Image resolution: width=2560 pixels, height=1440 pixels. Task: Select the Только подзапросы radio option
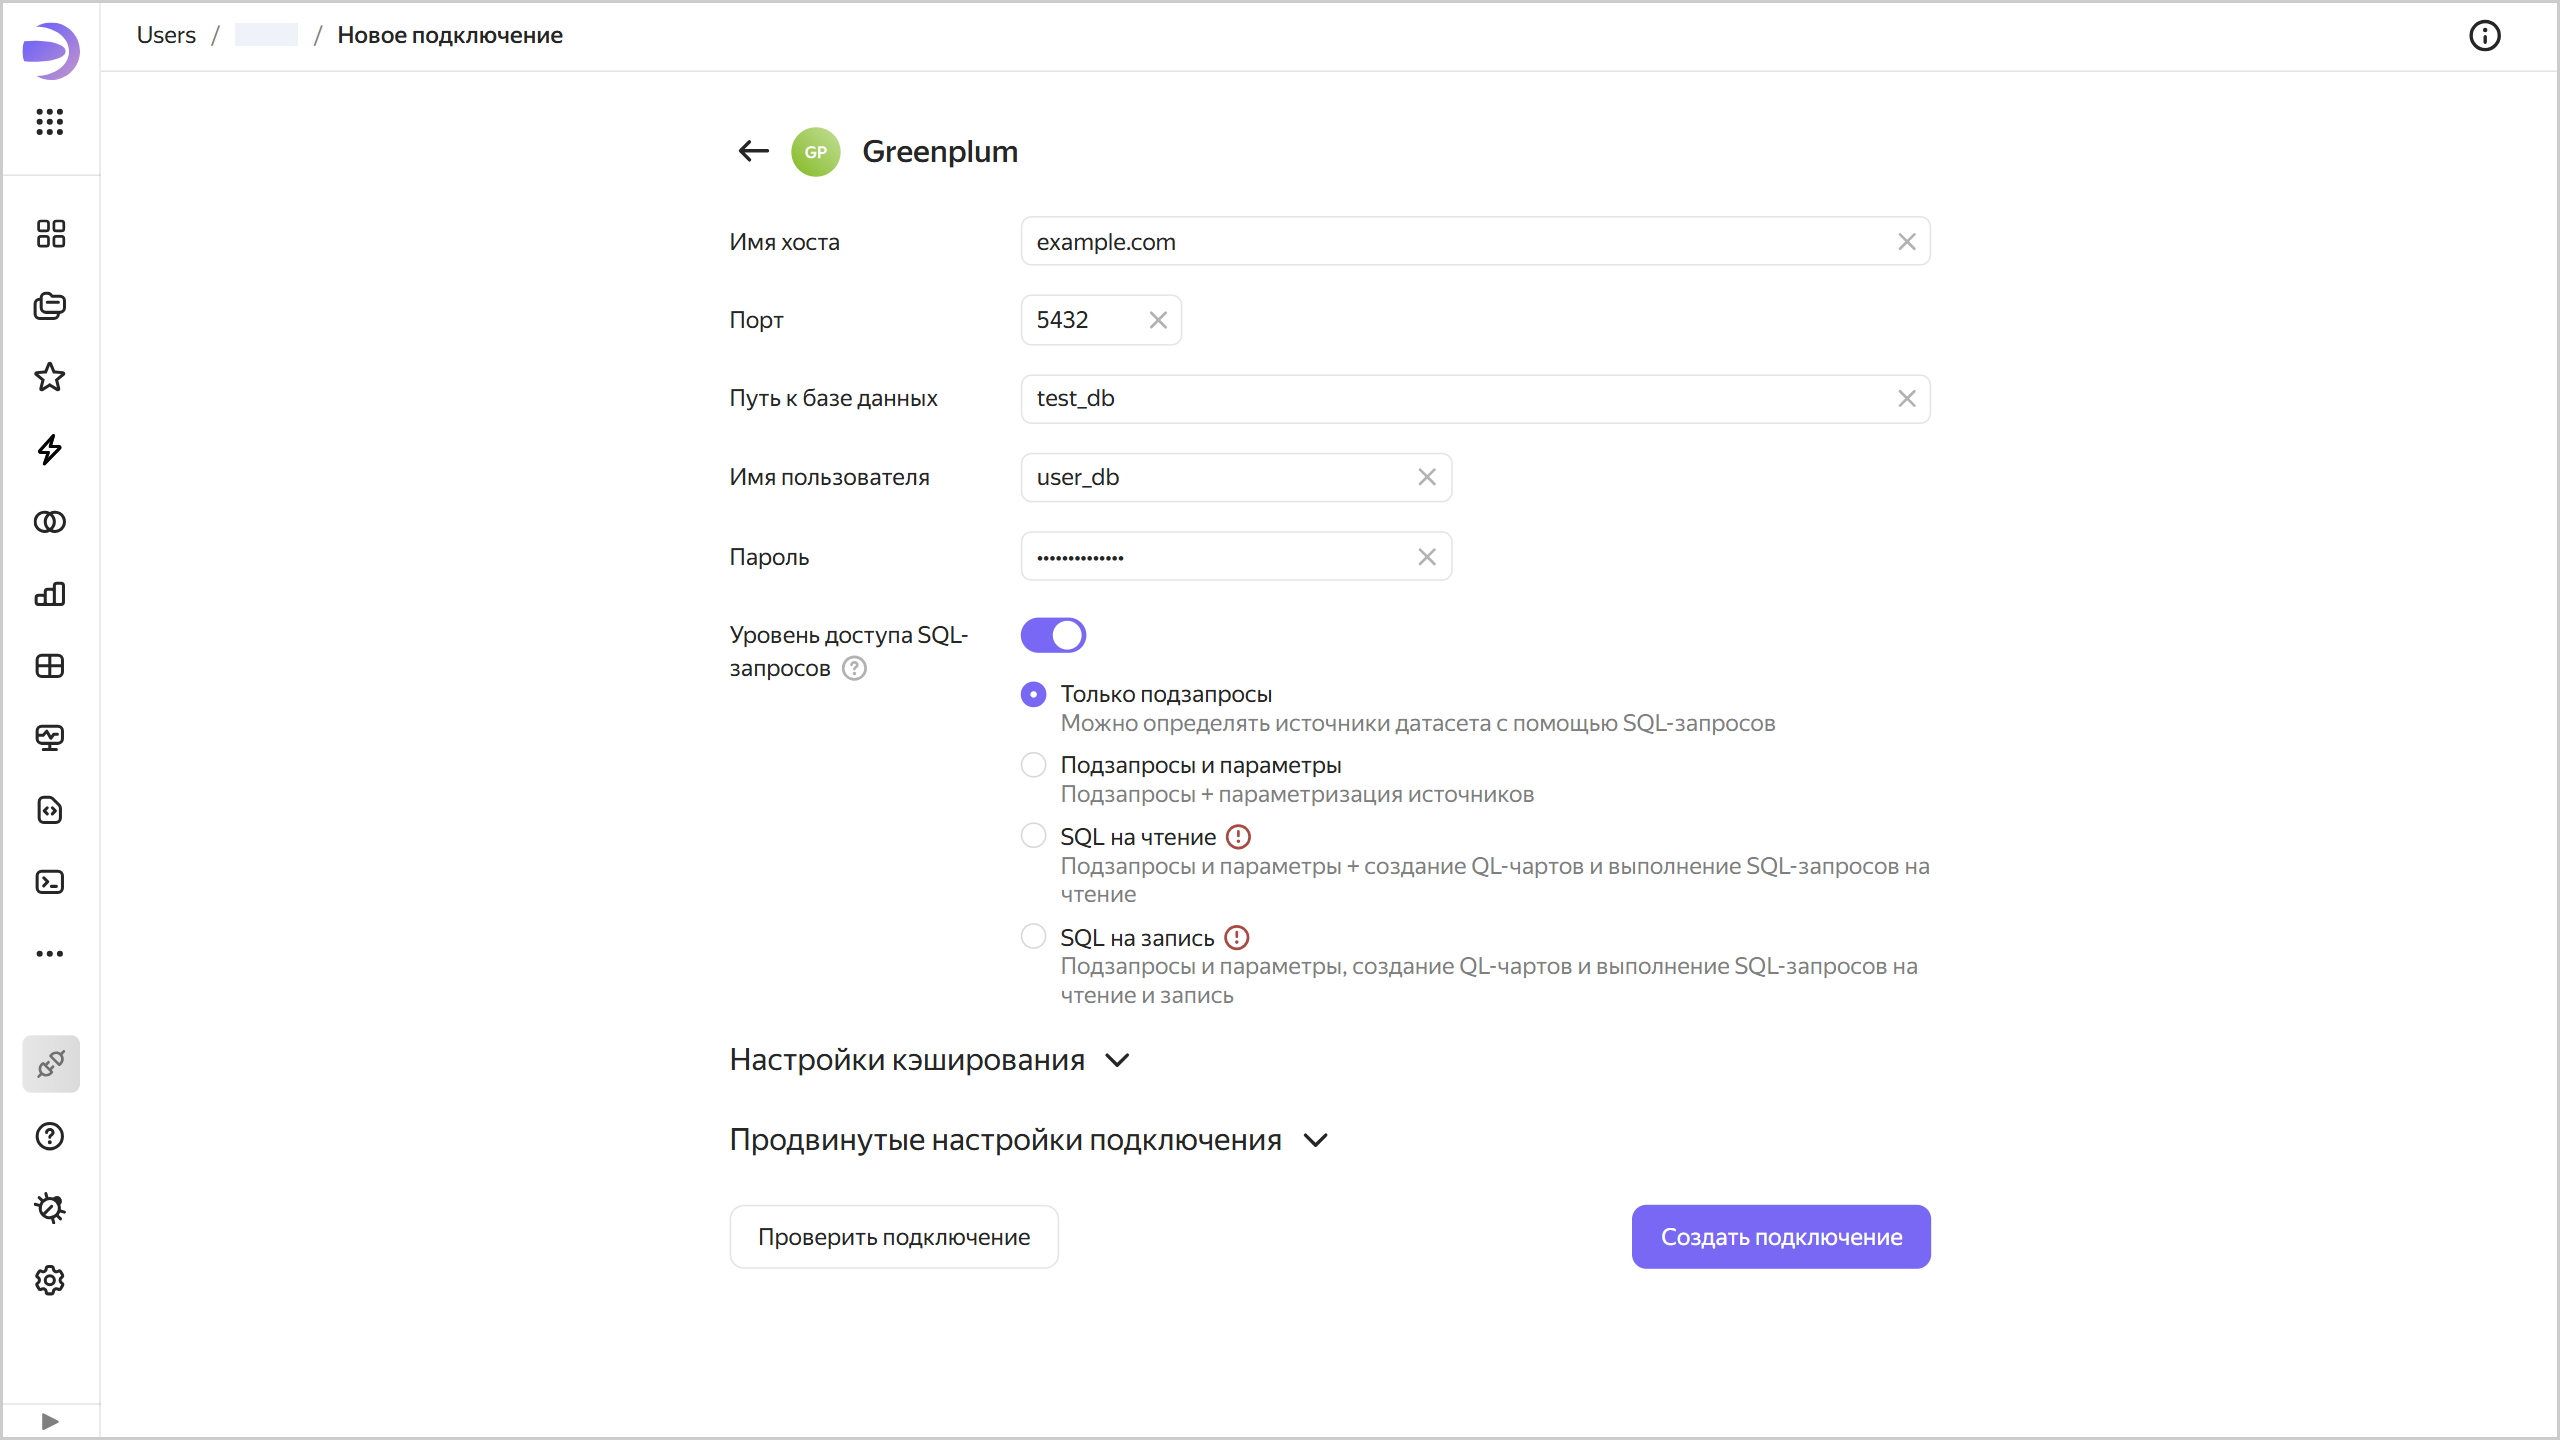(x=1034, y=694)
